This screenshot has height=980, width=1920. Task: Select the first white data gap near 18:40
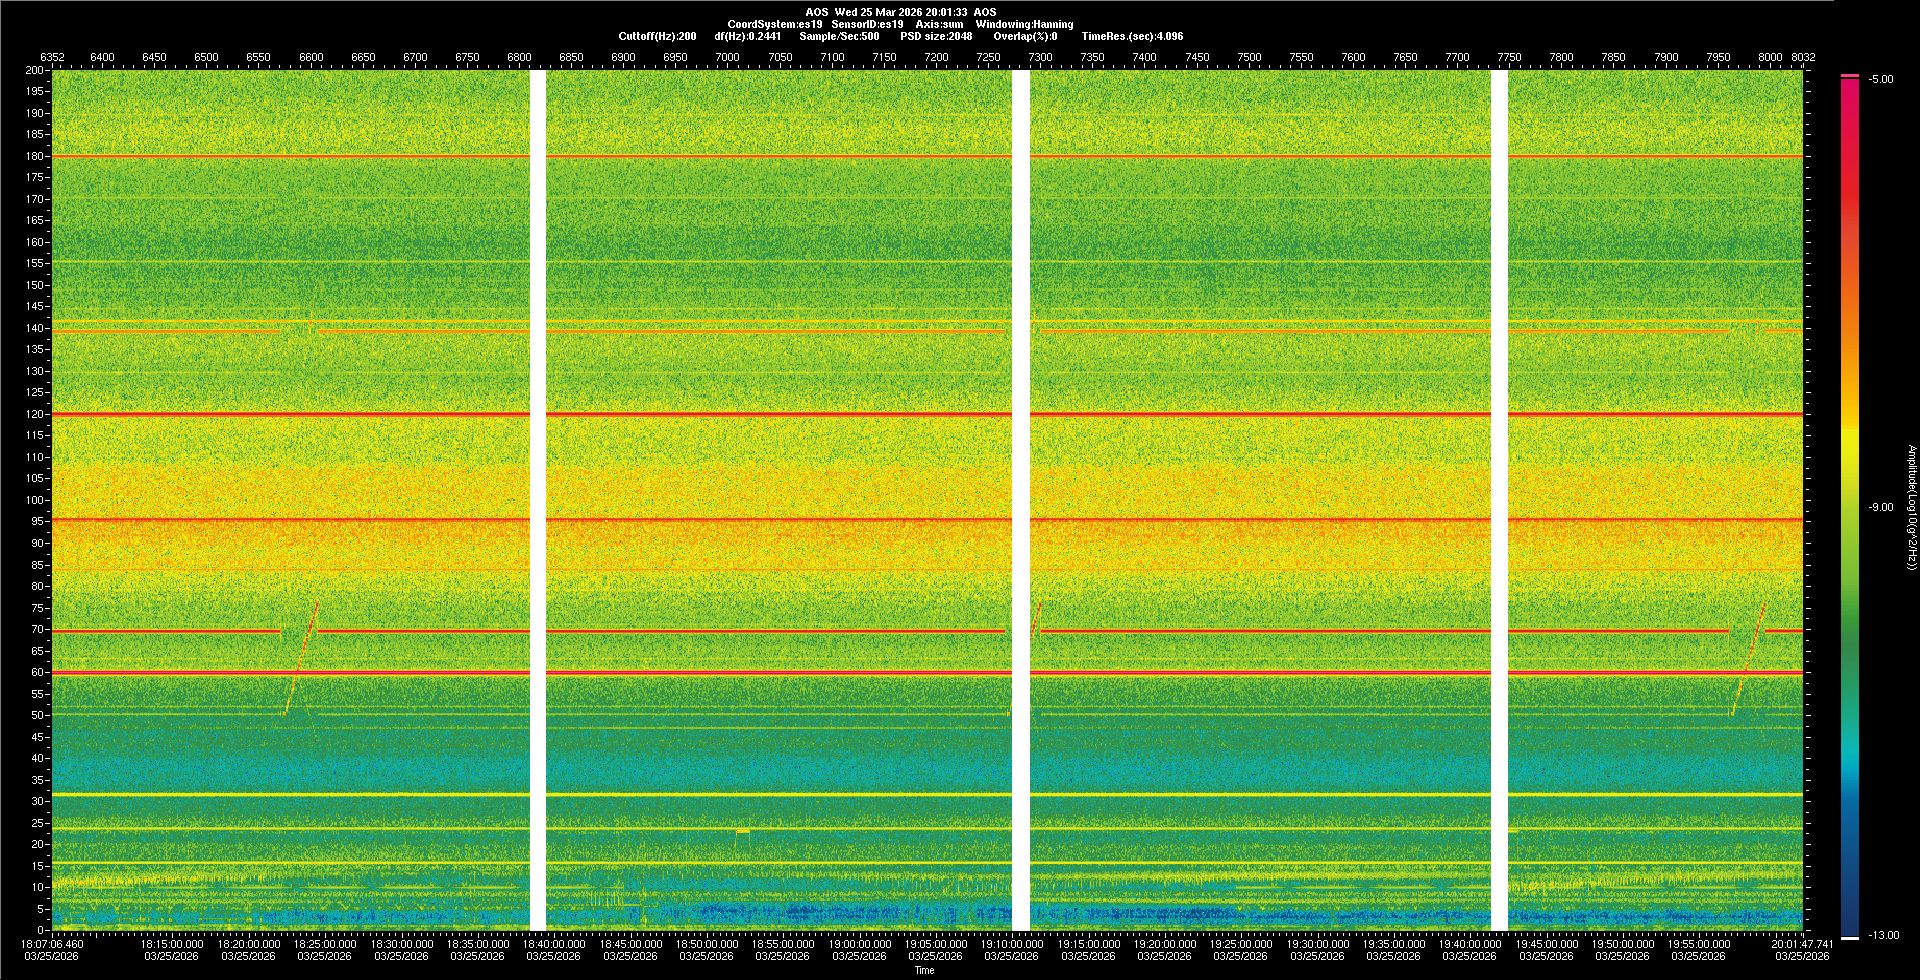(538, 500)
